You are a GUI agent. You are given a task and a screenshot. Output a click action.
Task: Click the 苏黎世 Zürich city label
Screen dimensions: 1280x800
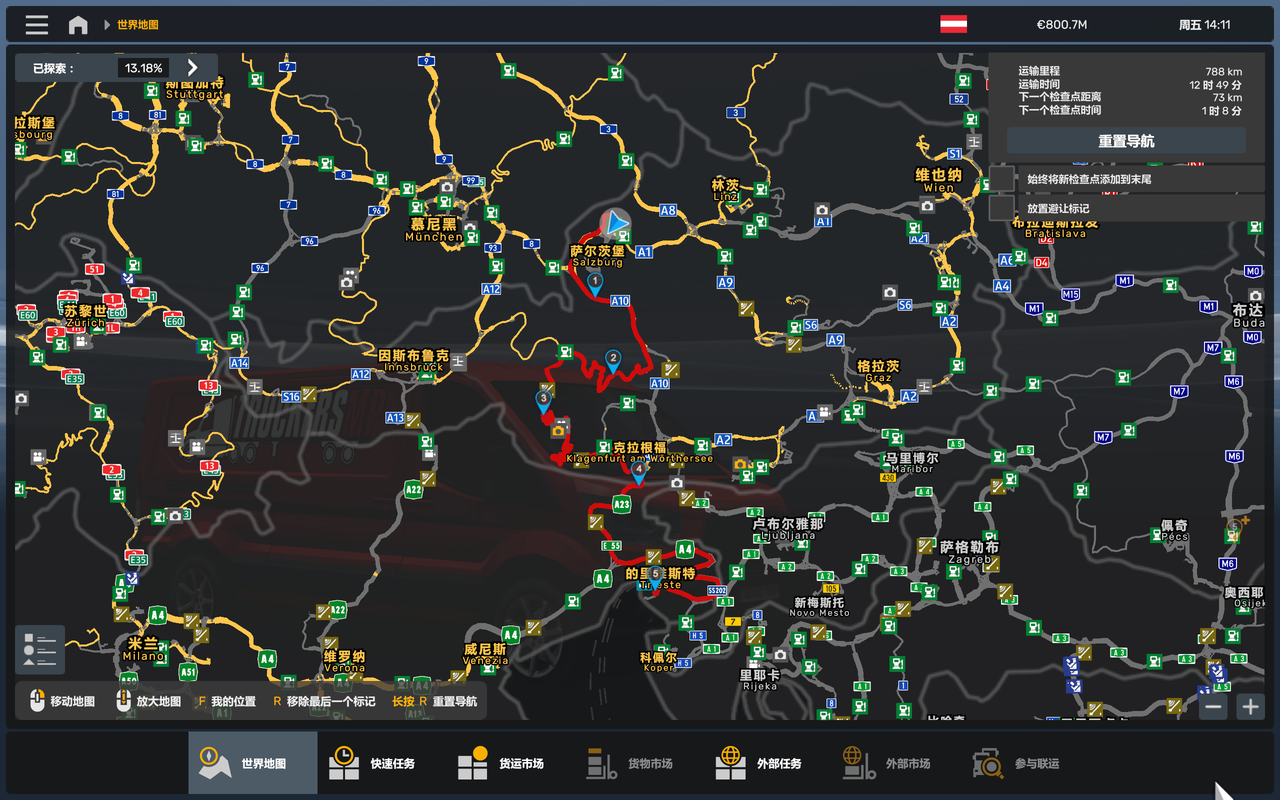(86, 316)
